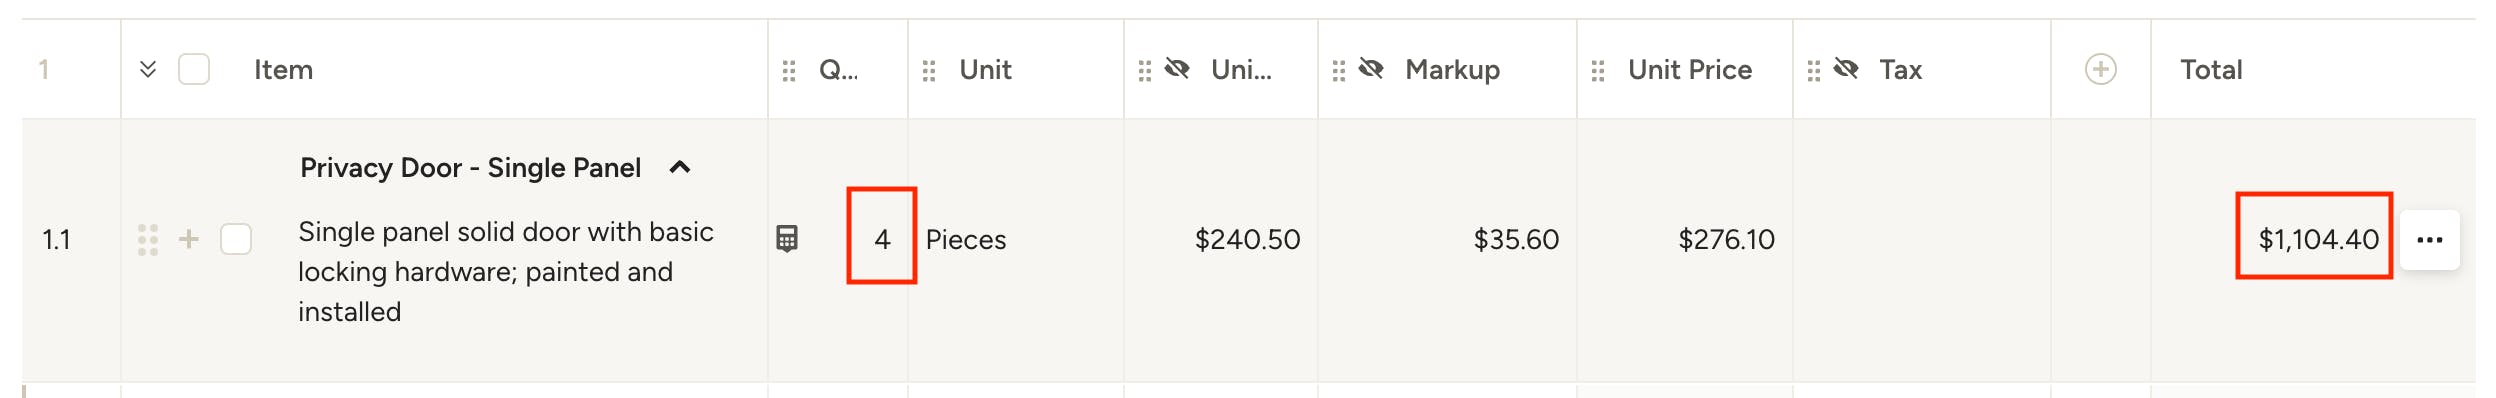Click the plus circle to add column
The image size is (2496, 398).
click(x=2100, y=69)
